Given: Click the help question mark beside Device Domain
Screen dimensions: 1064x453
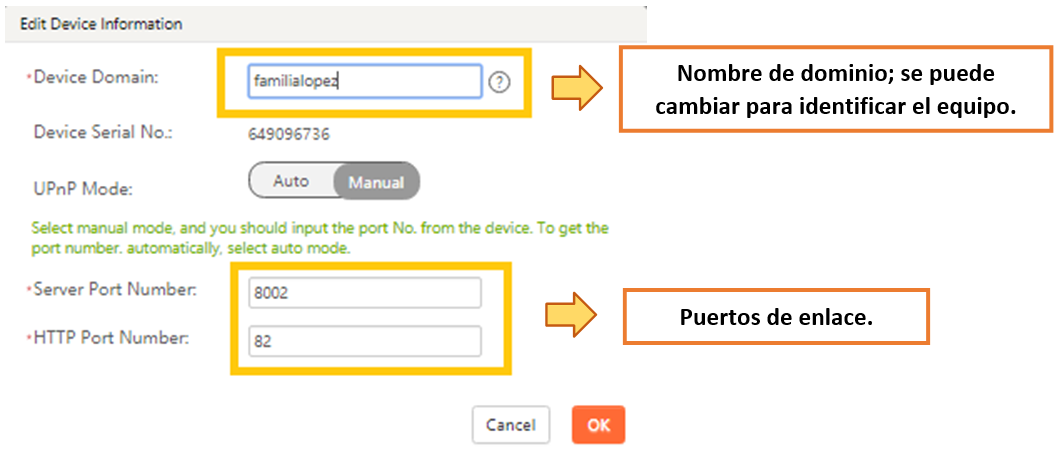Looking at the screenshot, I should click(499, 83).
